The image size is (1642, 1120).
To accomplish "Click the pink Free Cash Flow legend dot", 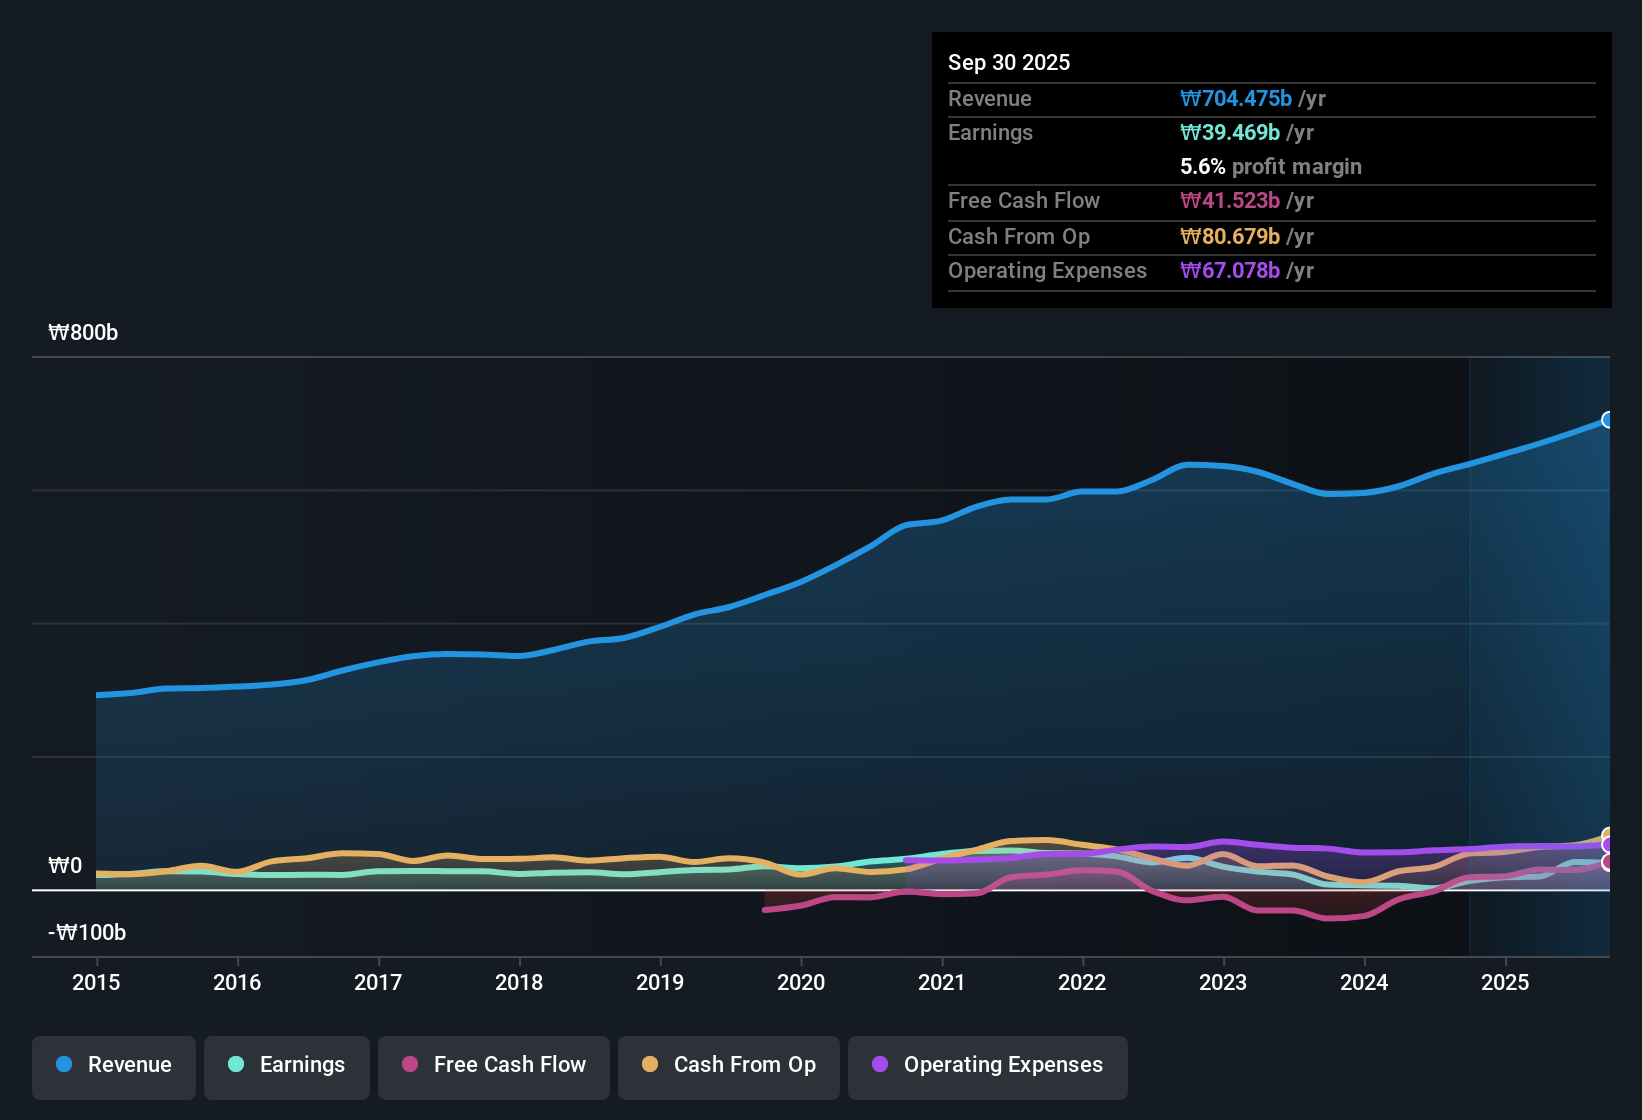I will pos(408,1065).
